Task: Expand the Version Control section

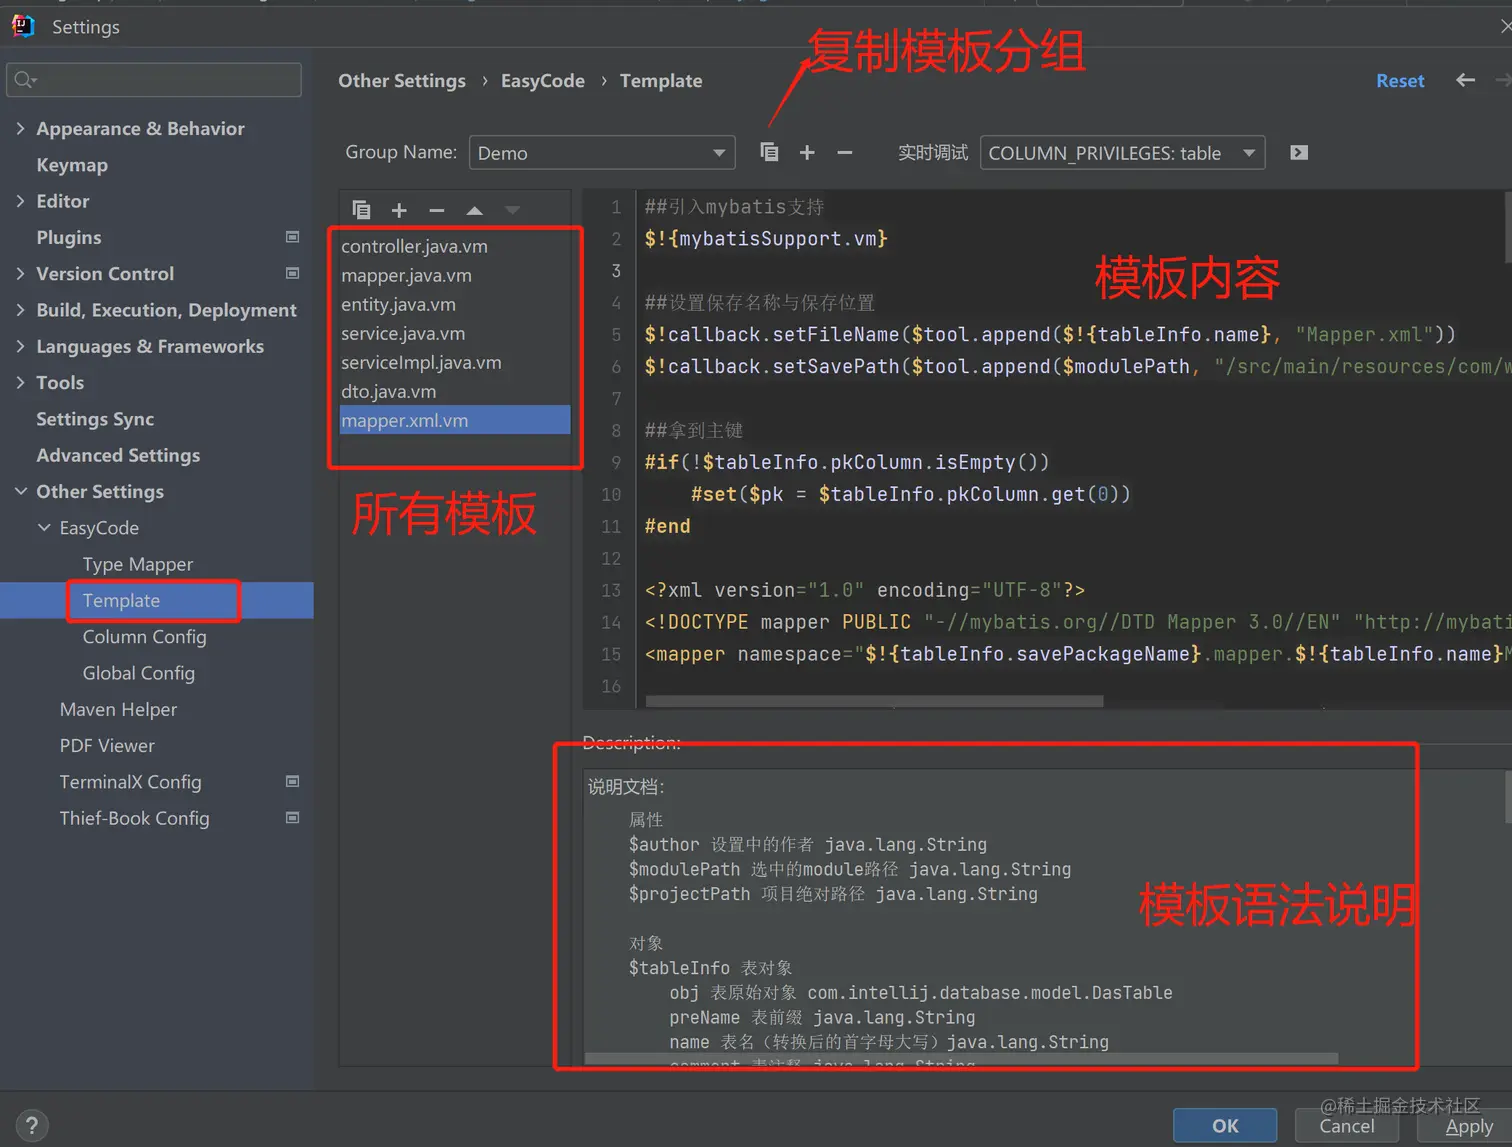Action: point(20,273)
